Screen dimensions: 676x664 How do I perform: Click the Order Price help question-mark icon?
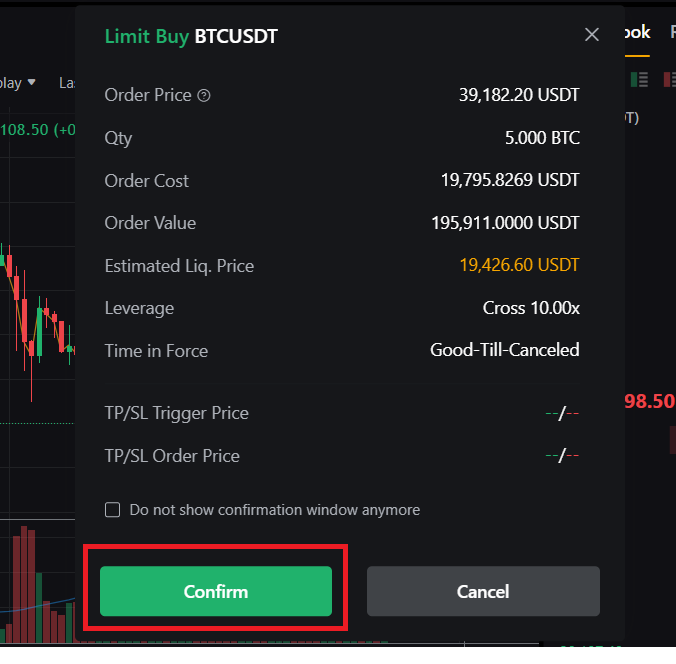point(203,95)
